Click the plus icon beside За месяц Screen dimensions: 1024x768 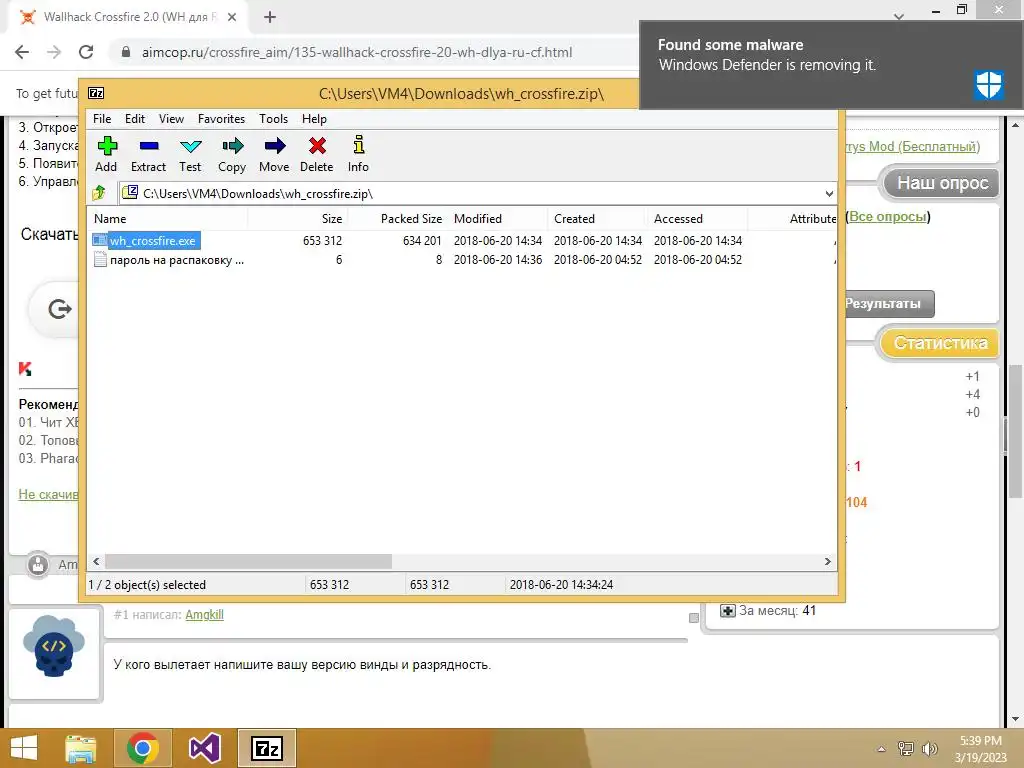tap(728, 611)
